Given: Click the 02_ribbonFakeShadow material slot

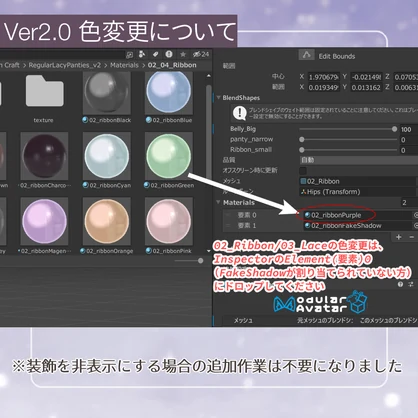Looking at the screenshot, I should pos(357,226).
